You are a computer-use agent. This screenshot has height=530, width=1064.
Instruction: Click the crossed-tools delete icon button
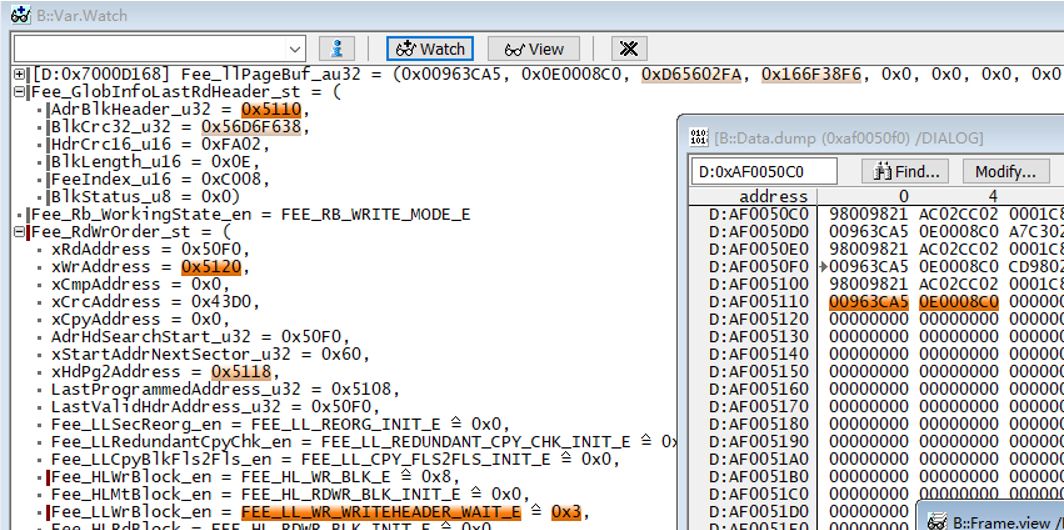click(x=629, y=49)
